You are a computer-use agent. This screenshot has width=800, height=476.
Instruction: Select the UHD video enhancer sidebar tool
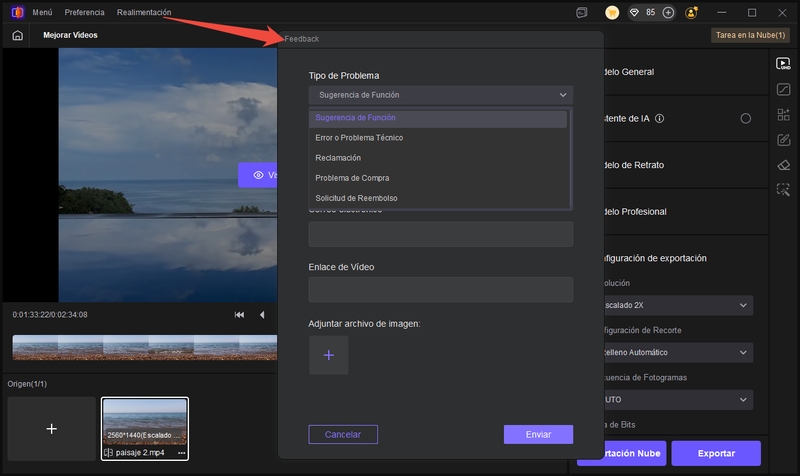coord(783,63)
